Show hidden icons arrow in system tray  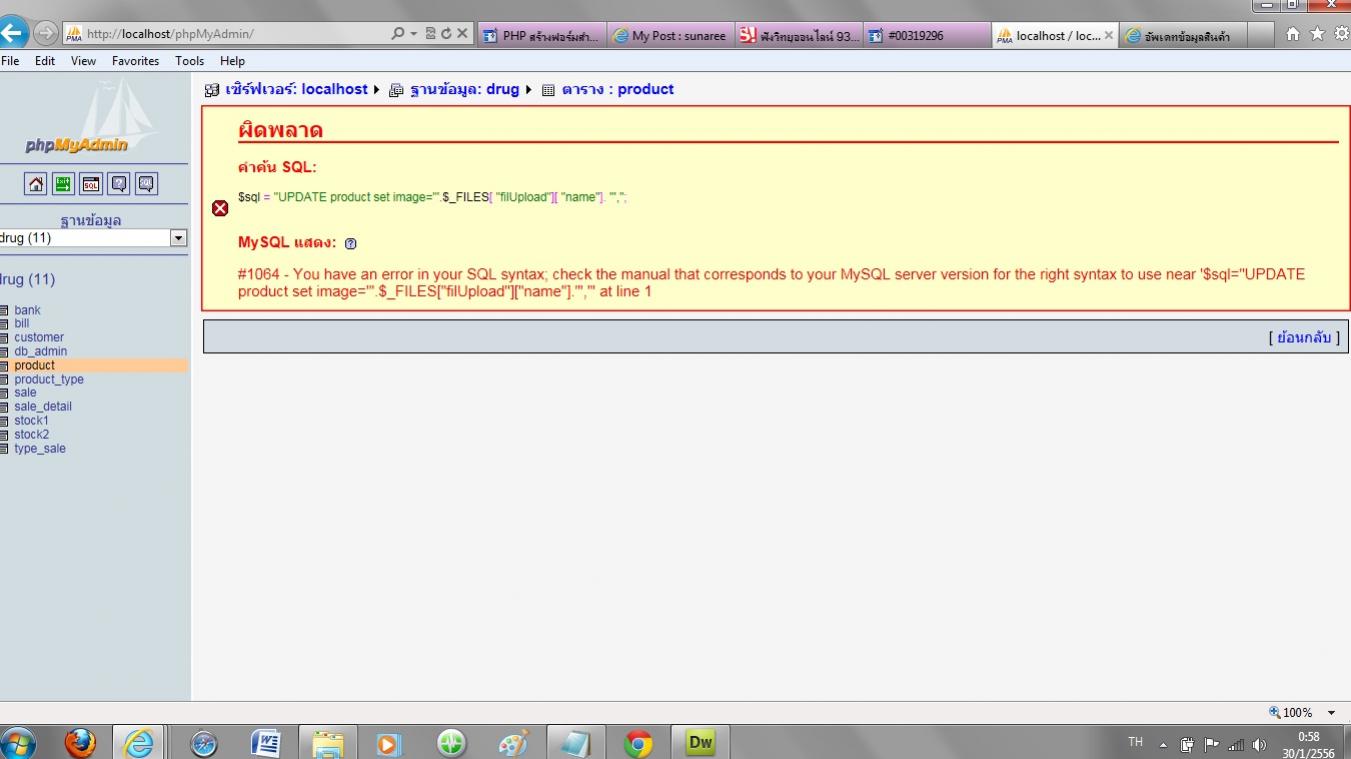point(1163,745)
